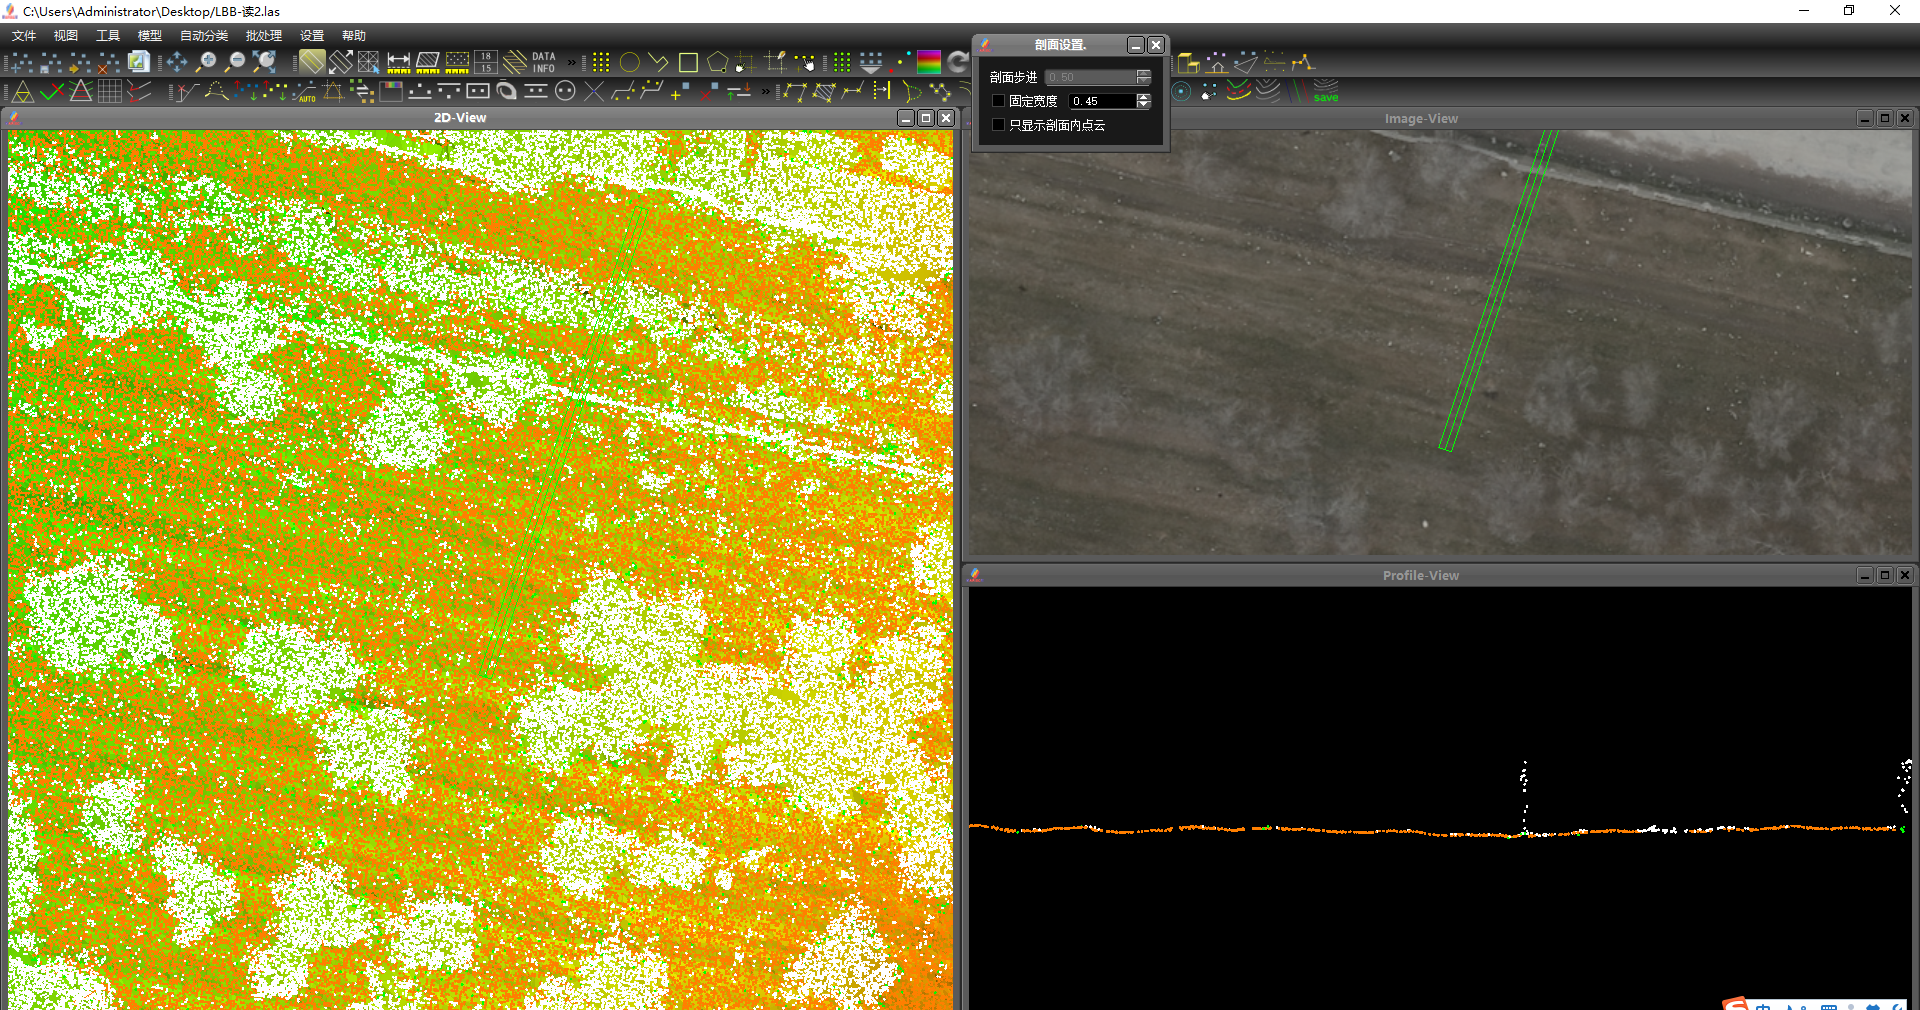Image resolution: width=1920 pixels, height=1010 pixels.
Task: Click the zoom out magnifier tool
Action: coord(235,62)
